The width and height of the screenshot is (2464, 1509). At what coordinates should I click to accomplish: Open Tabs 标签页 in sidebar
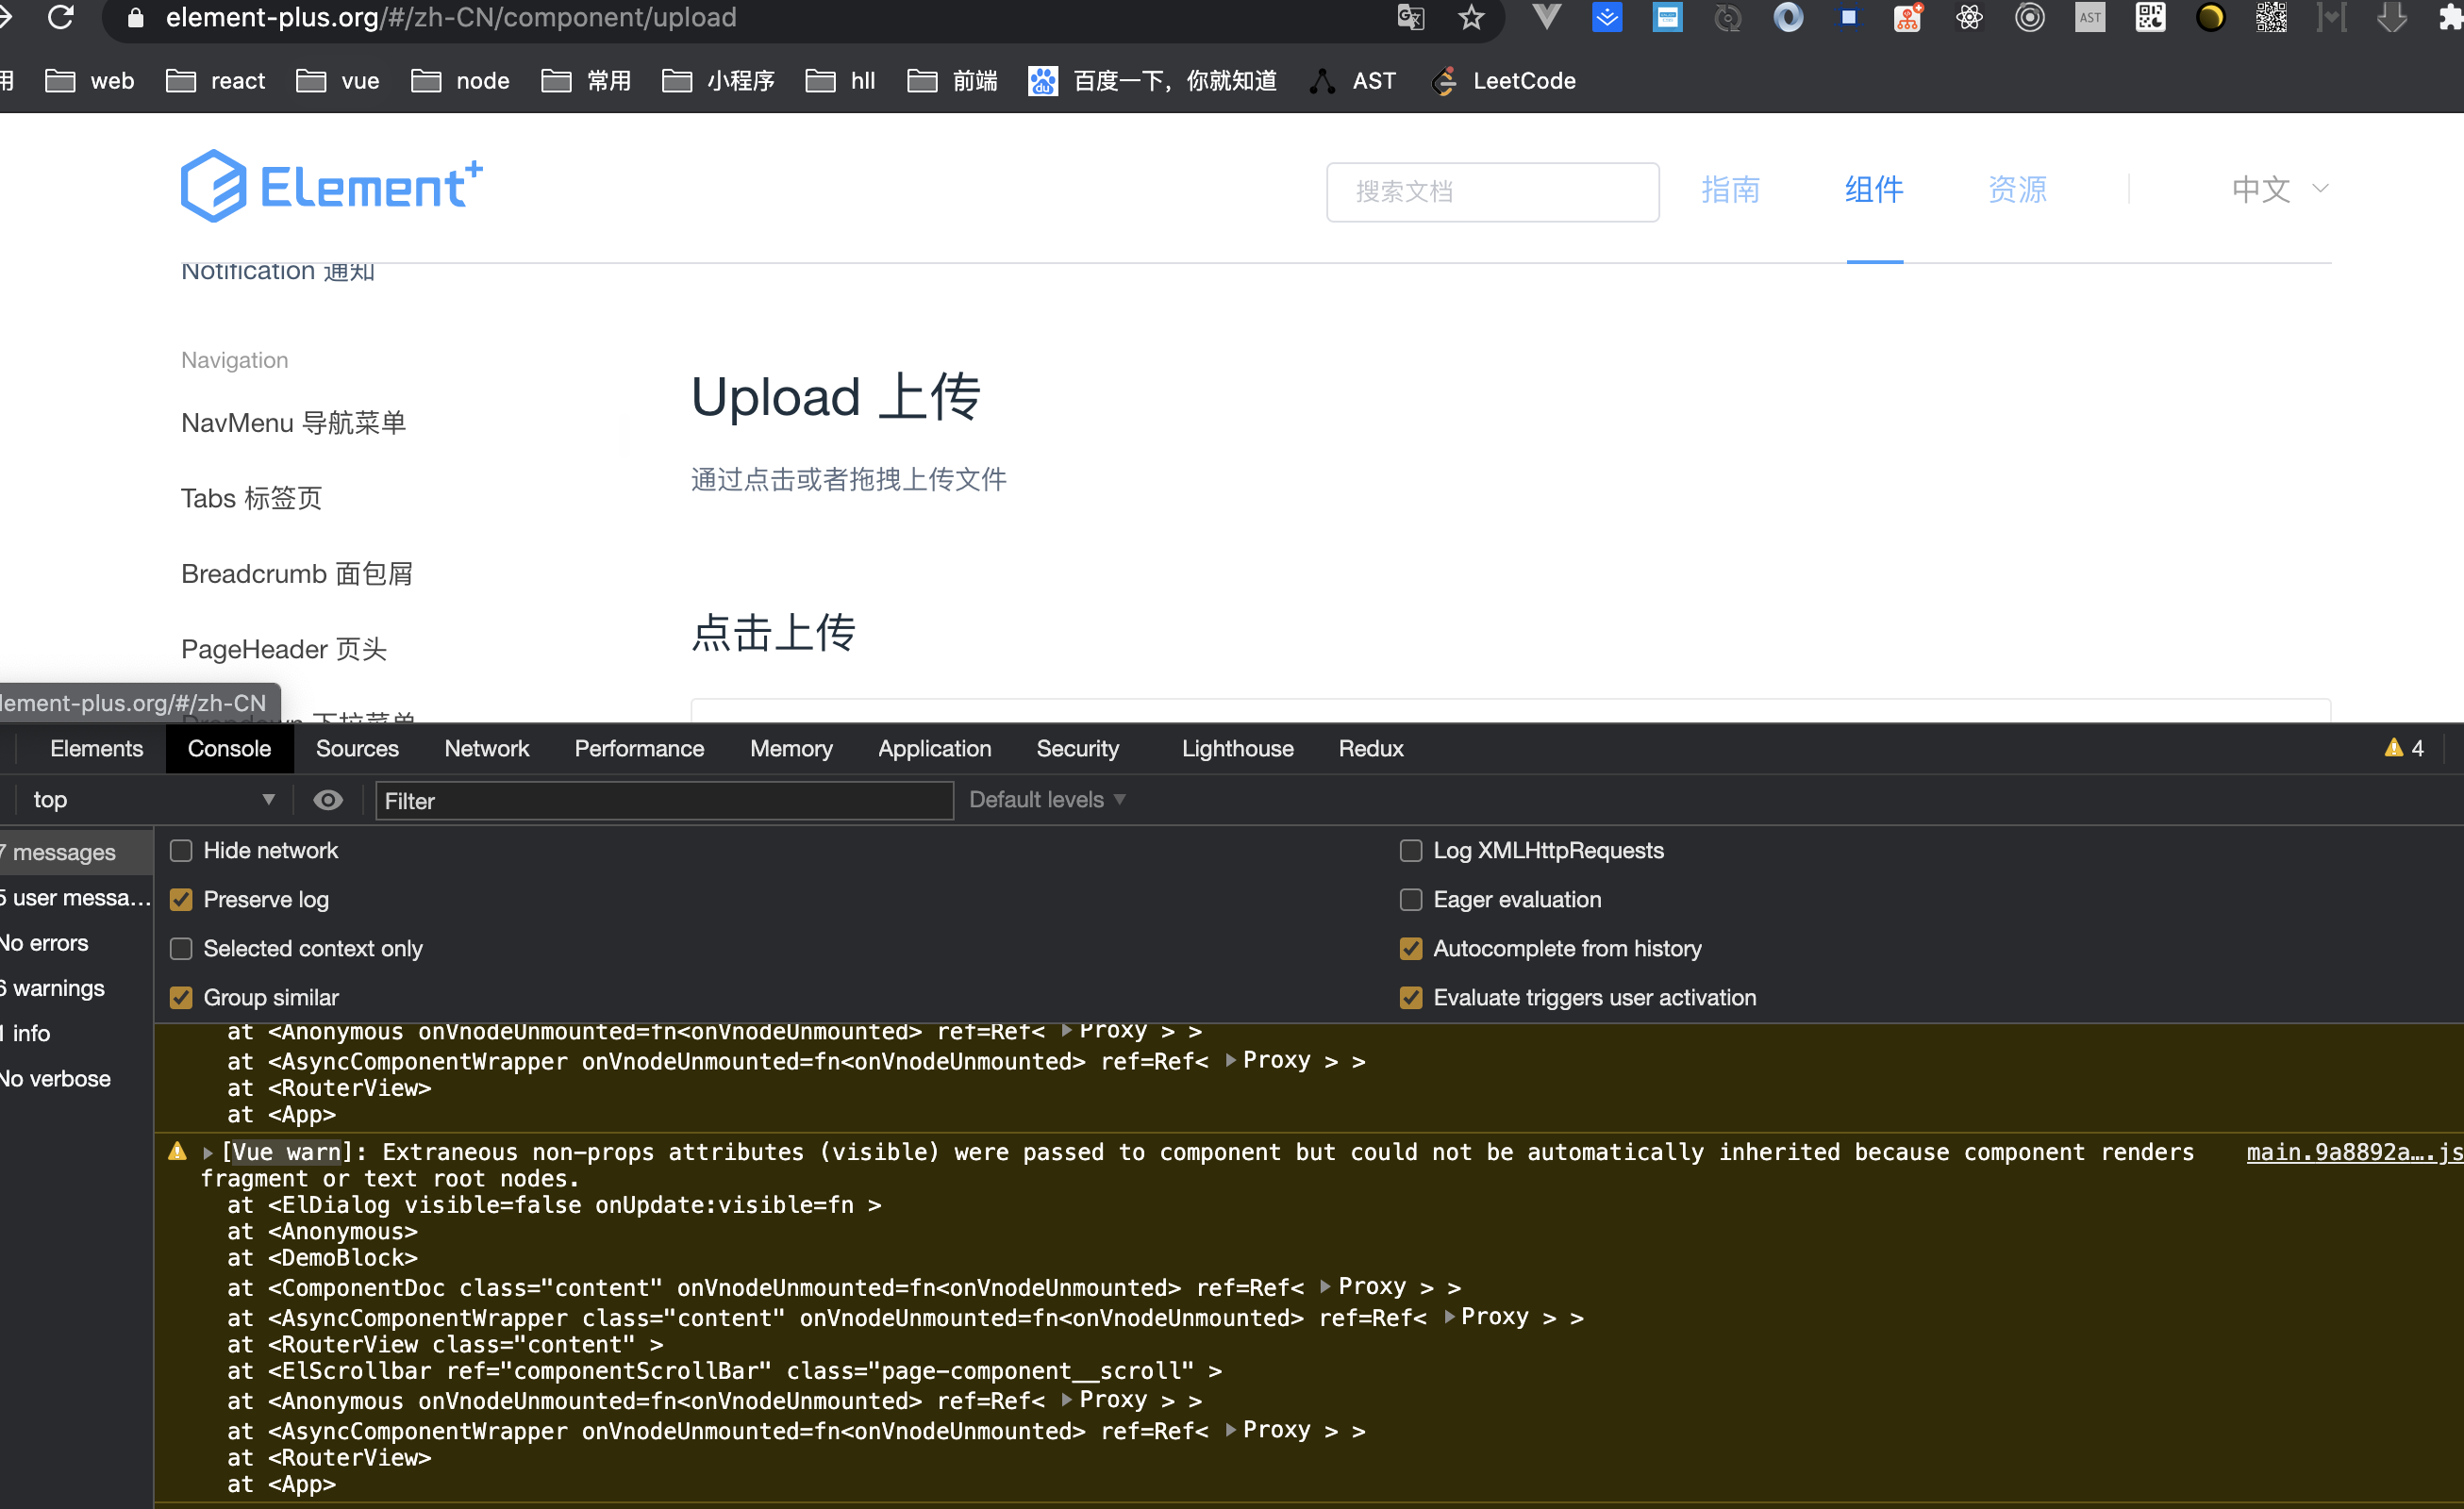(251, 498)
